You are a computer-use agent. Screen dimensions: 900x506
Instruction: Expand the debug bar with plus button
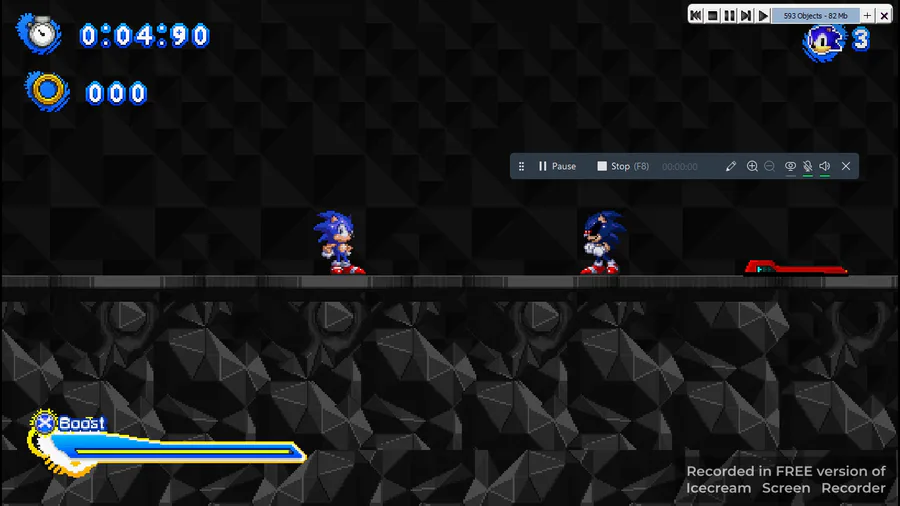click(x=867, y=15)
